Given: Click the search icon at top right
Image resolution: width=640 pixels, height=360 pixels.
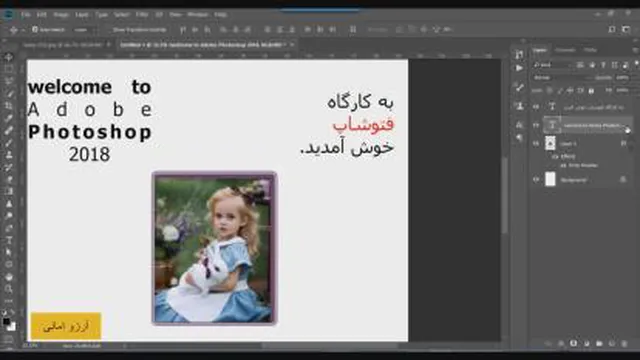Looking at the screenshot, I should click(x=611, y=29).
